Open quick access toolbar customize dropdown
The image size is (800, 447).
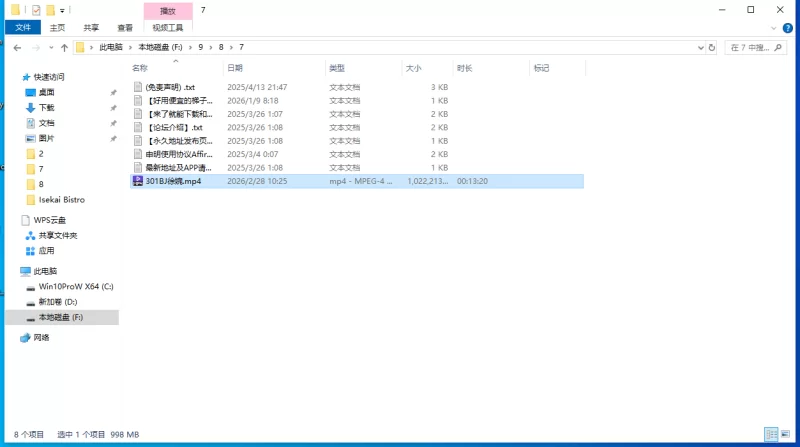(62, 10)
